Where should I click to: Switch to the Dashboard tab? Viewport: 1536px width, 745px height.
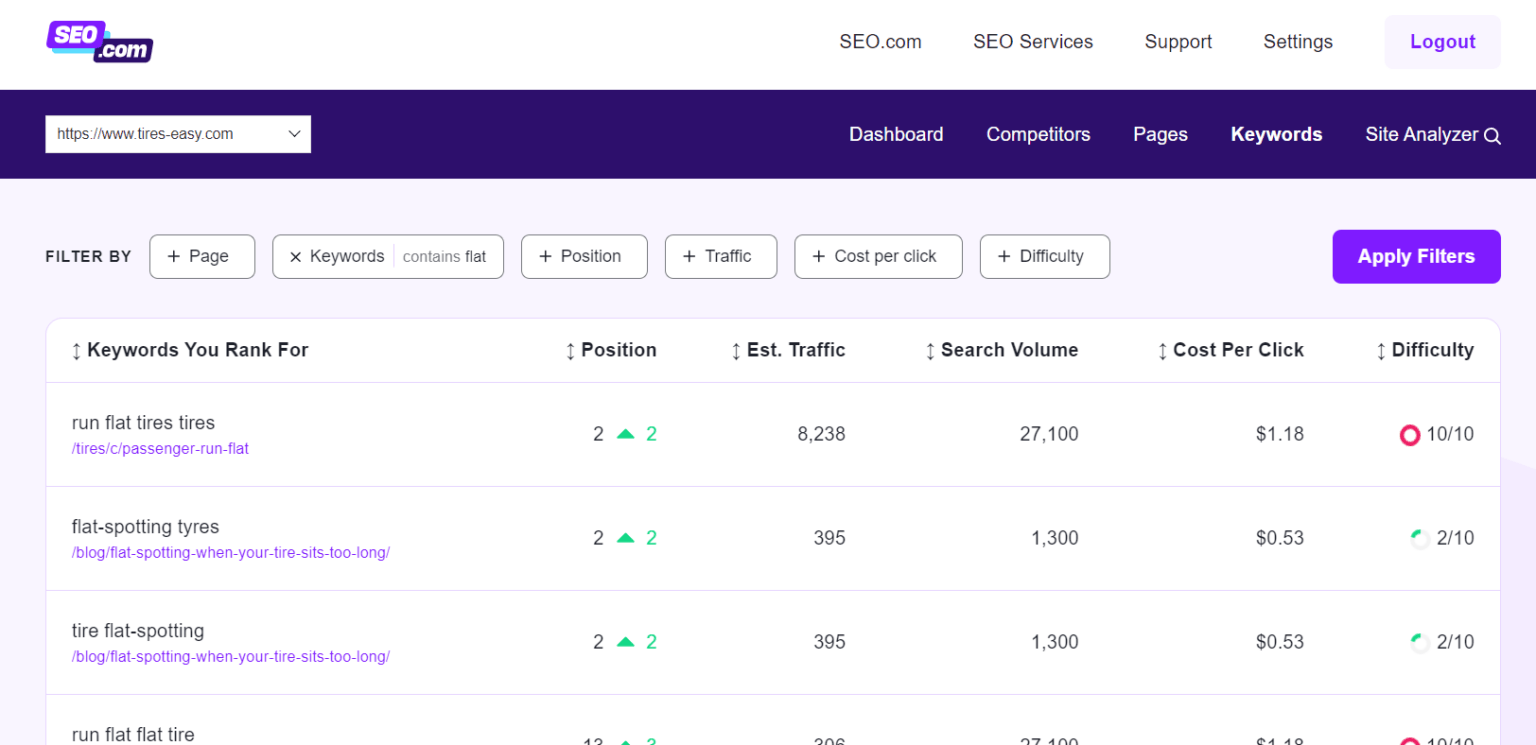coord(896,134)
